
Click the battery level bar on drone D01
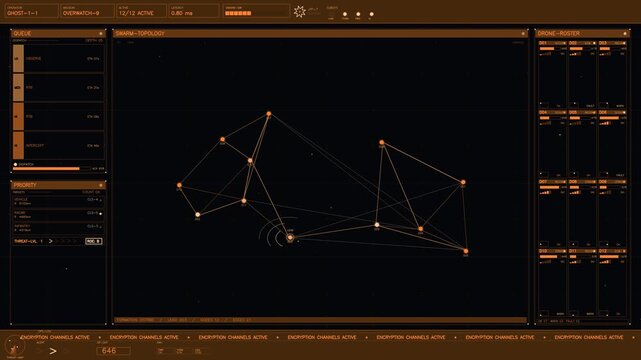point(550,49)
